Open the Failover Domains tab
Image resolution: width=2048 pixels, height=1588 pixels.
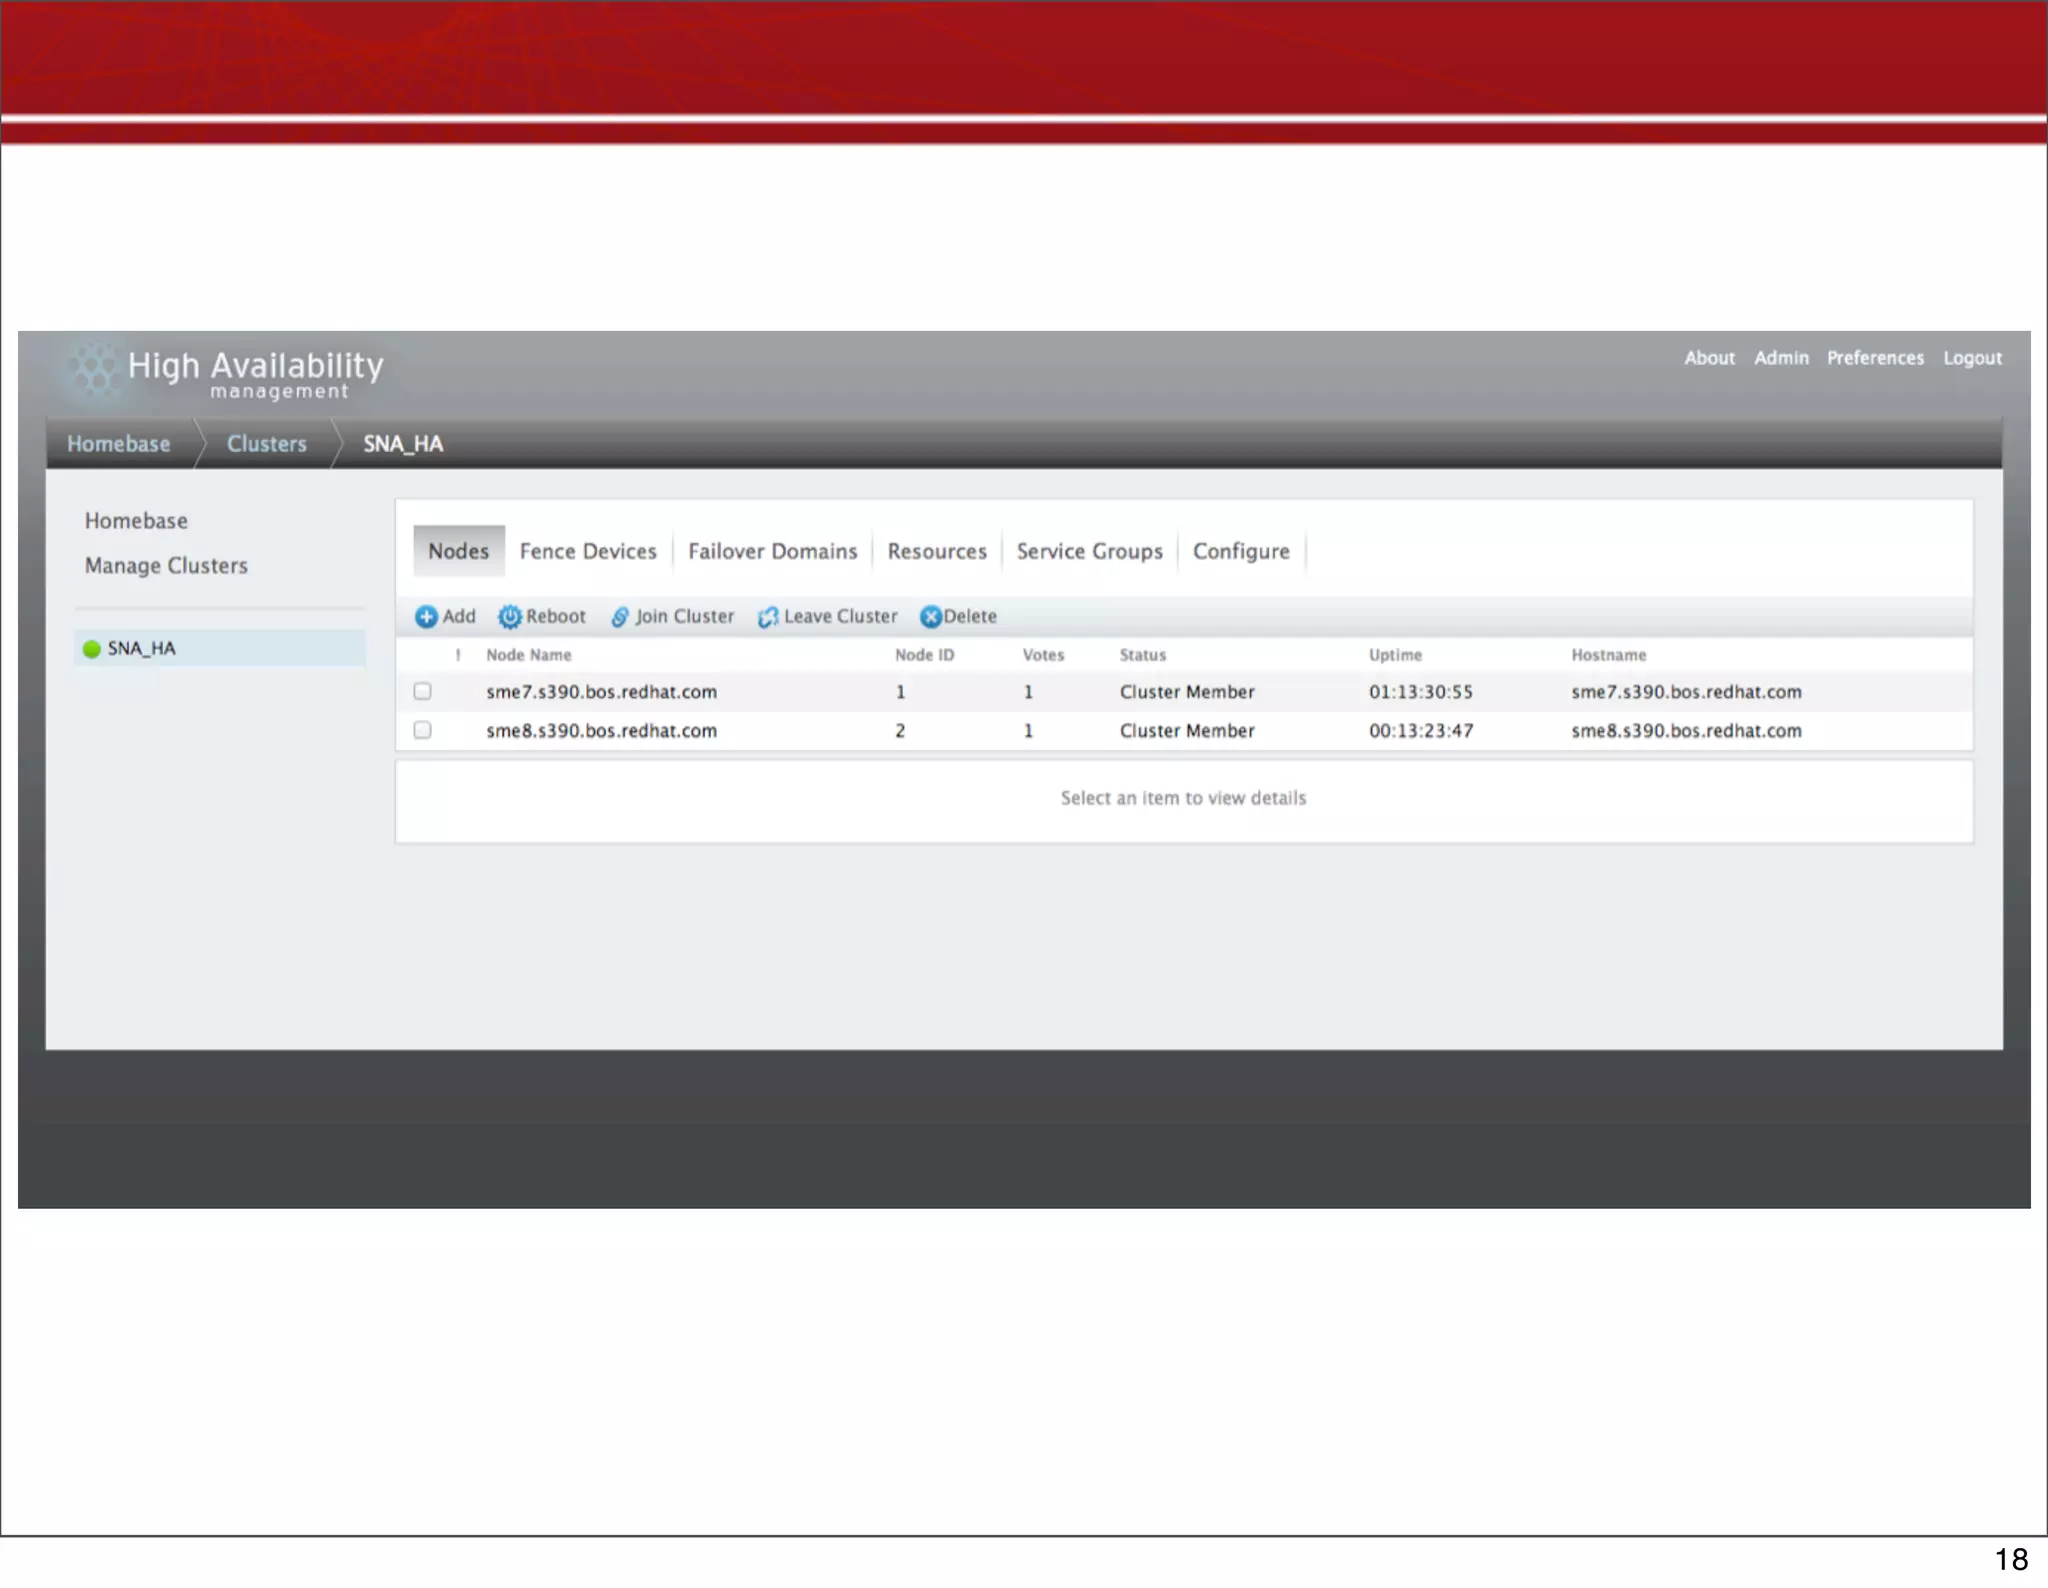pyautogui.click(x=772, y=551)
